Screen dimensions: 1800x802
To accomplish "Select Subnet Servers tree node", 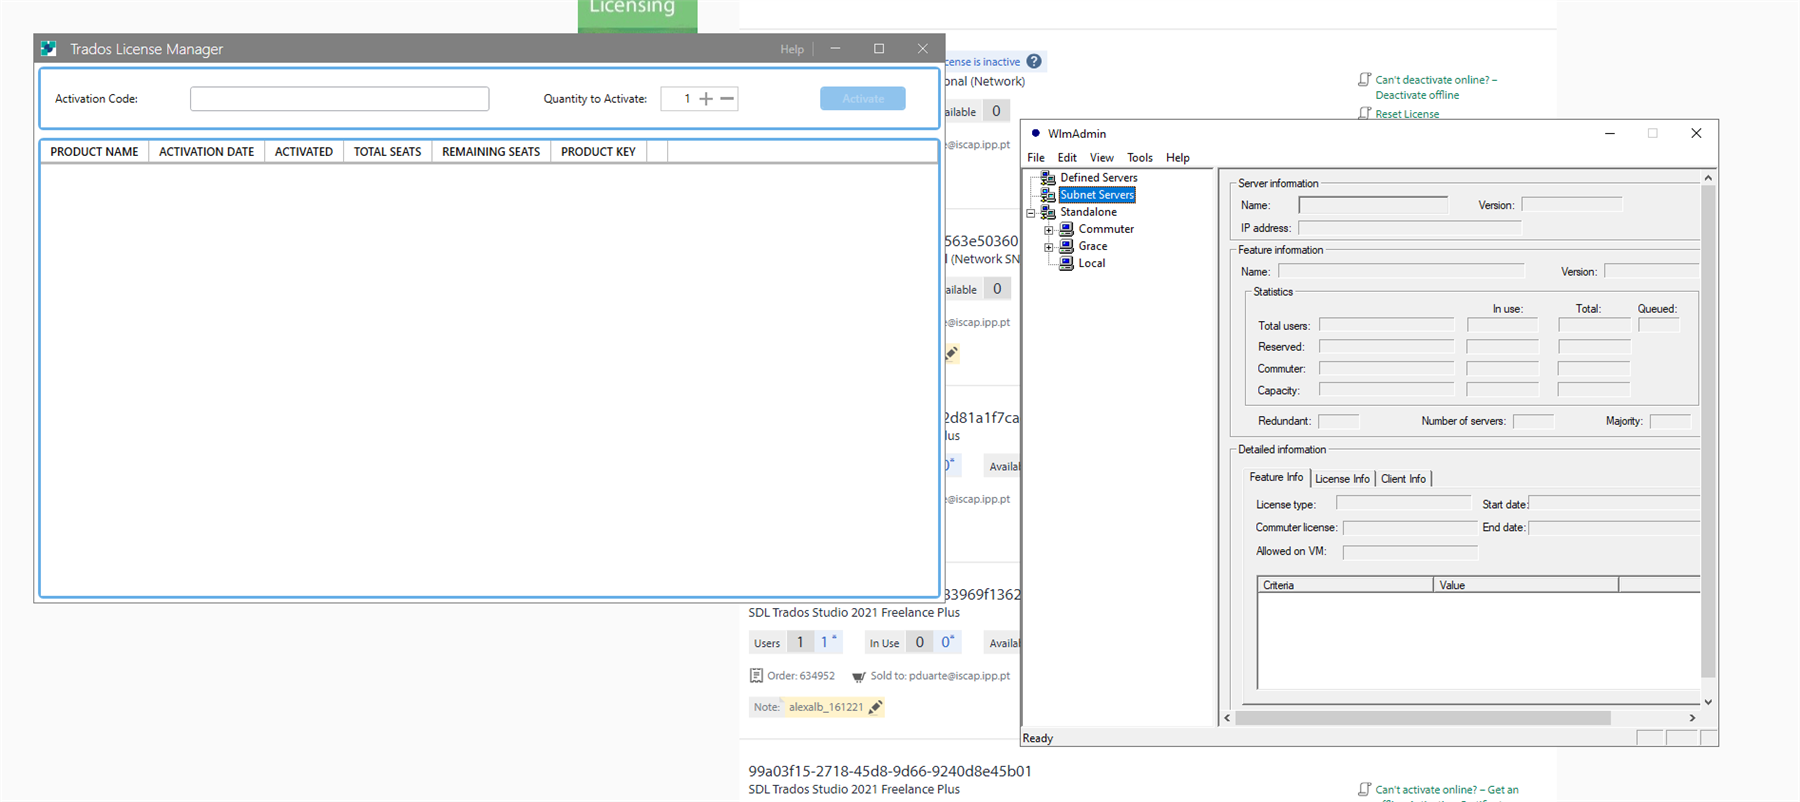I will 1097,195.
